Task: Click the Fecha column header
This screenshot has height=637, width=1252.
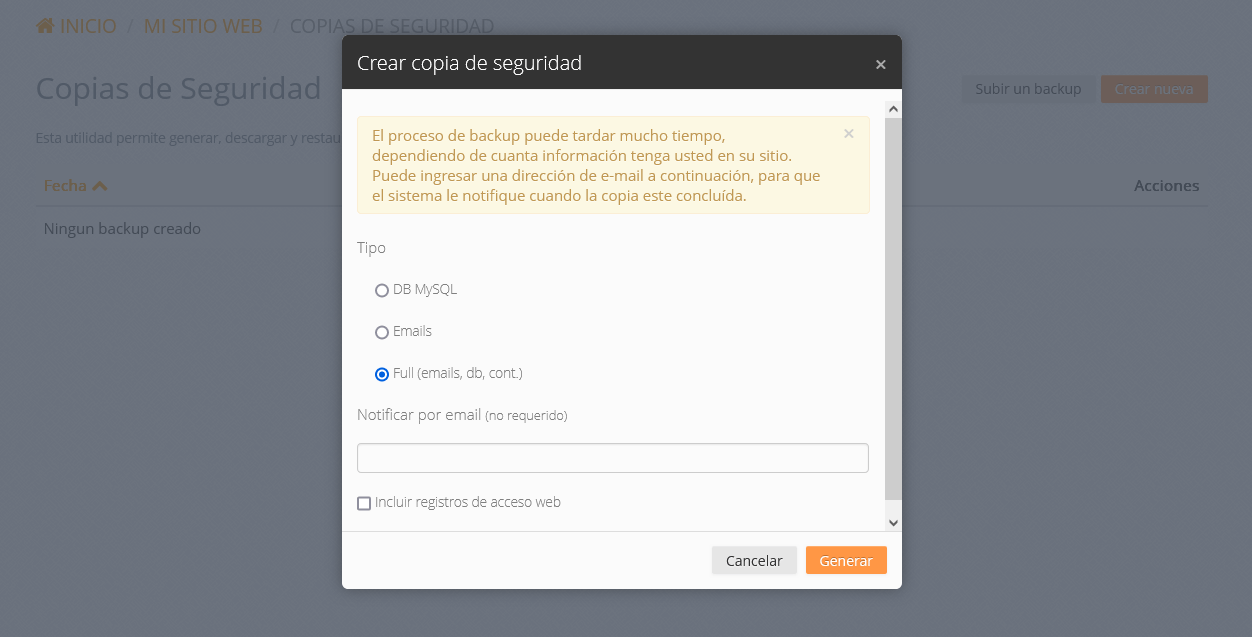Action: click(x=65, y=186)
